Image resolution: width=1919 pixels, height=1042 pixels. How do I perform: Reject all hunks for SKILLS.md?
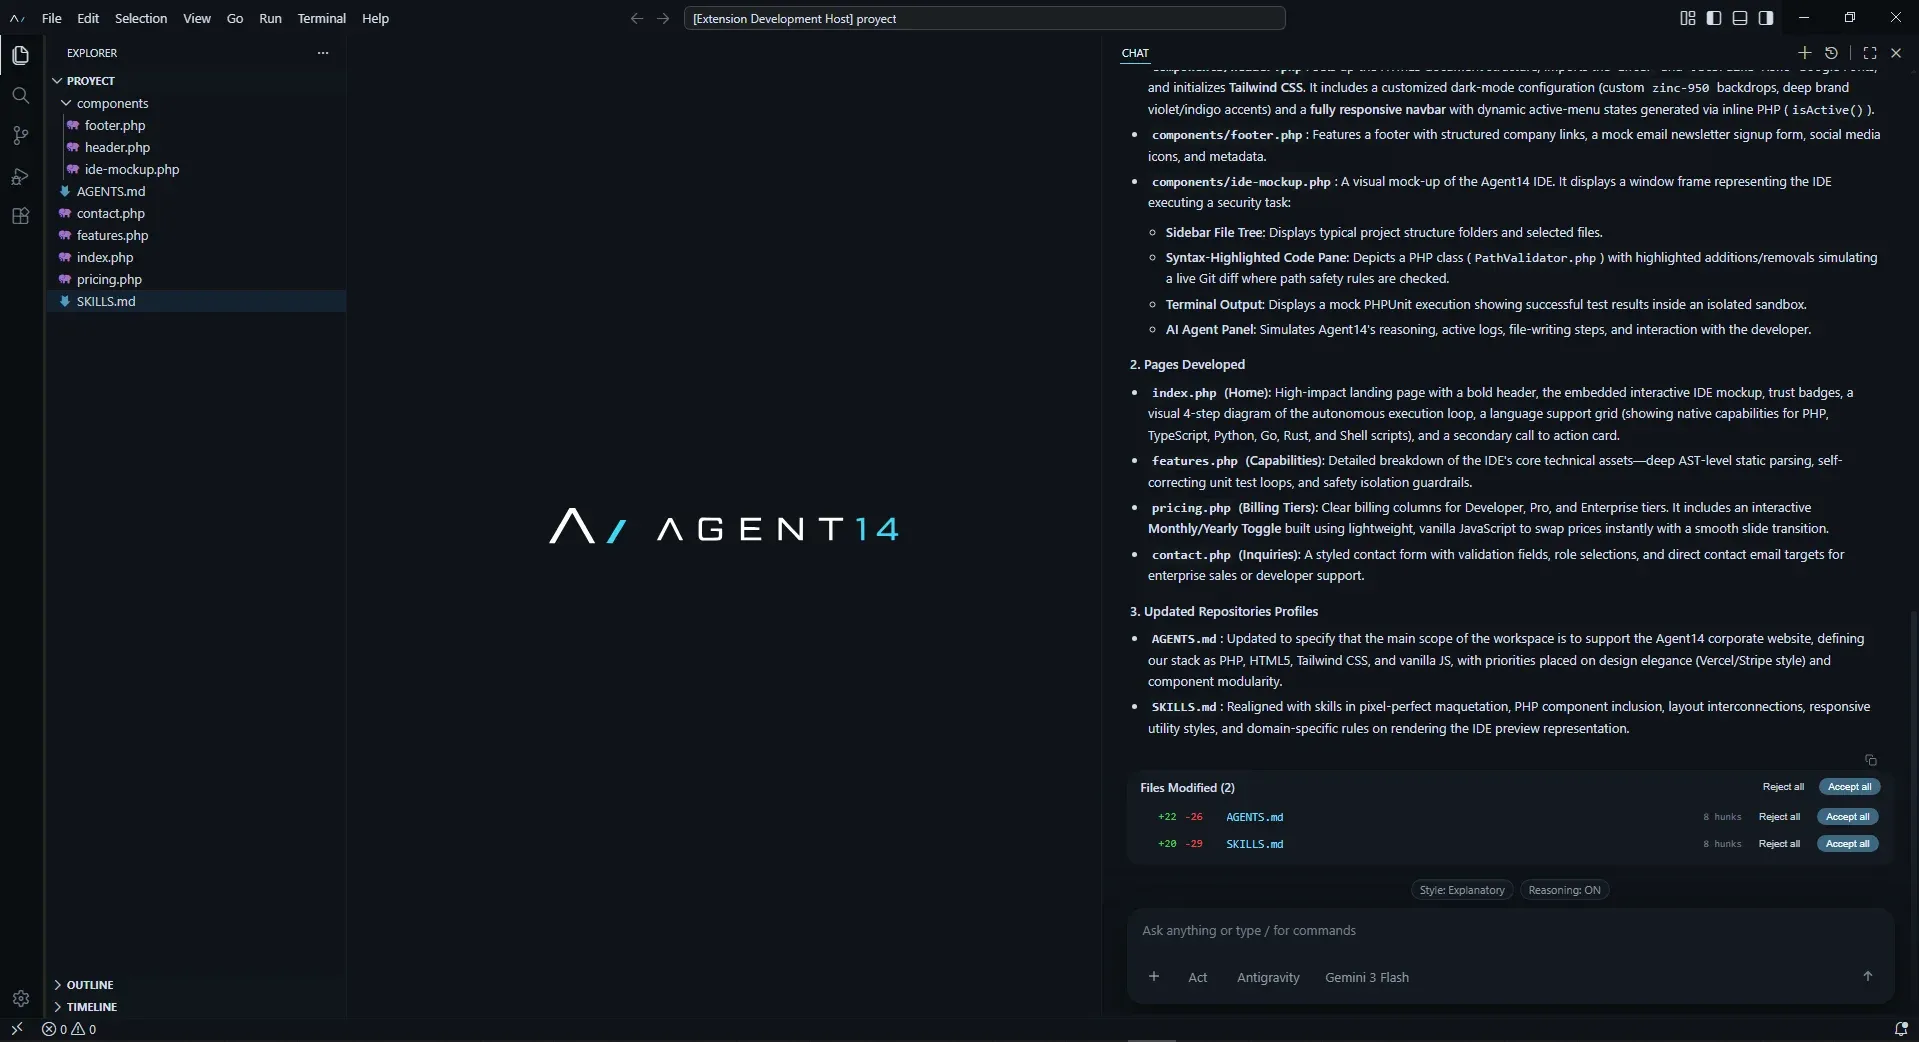pyautogui.click(x=1779, y=844)
